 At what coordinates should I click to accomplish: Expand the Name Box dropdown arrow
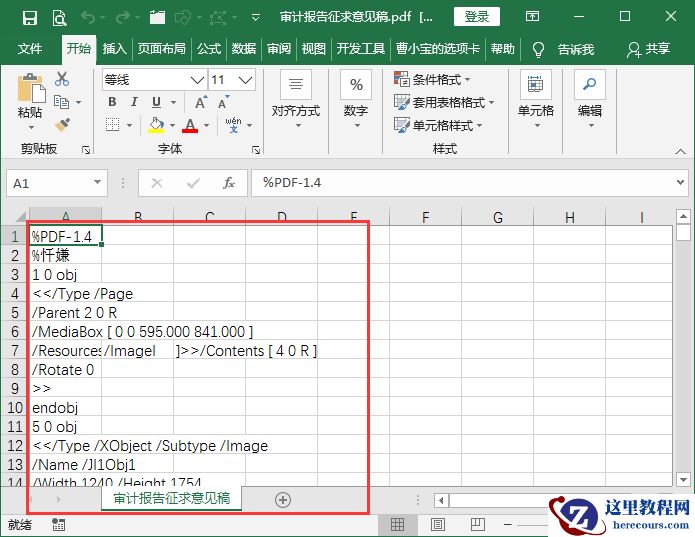tap(97, 183)
